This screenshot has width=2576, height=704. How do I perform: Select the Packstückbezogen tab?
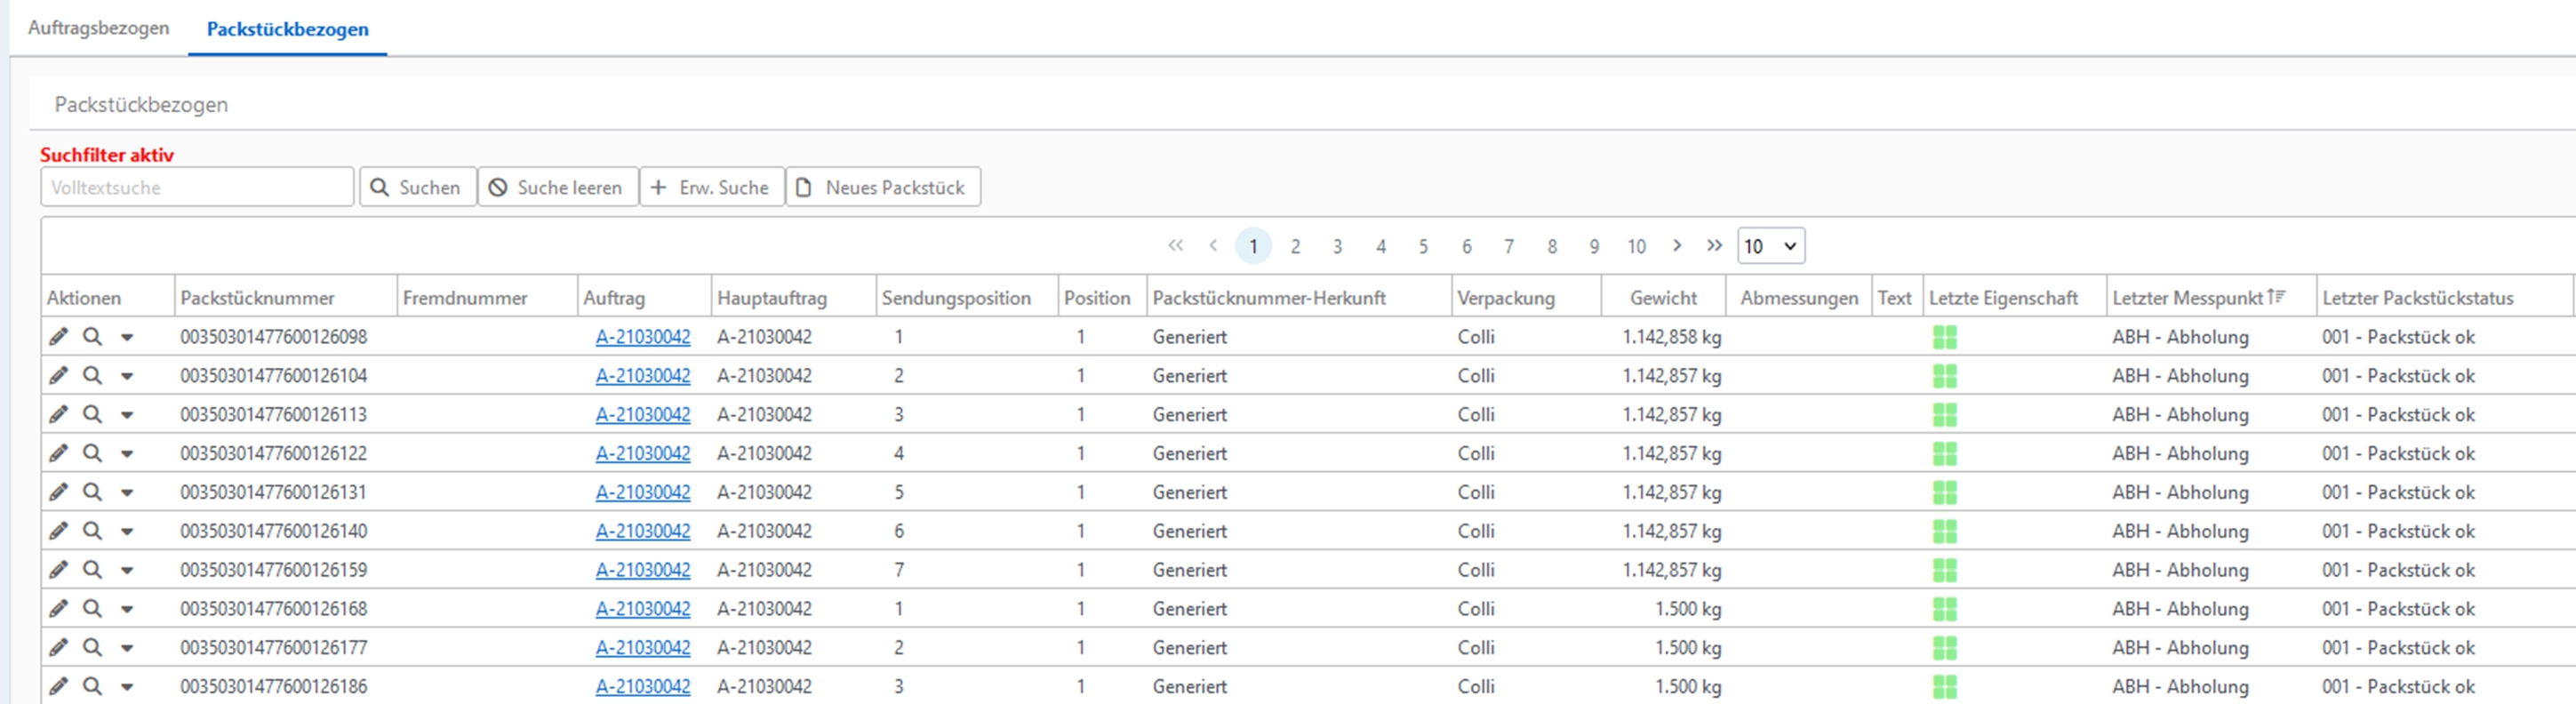[287, 29]
